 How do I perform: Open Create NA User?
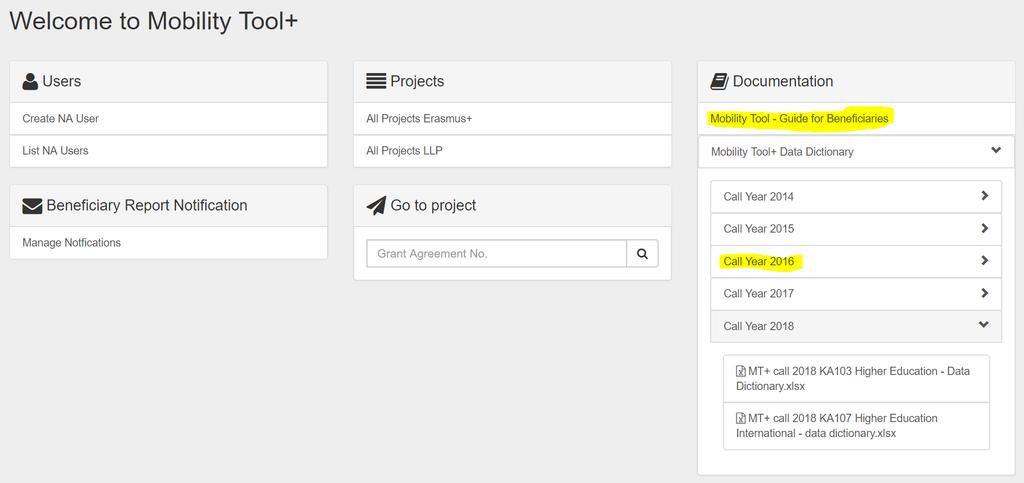pos(60,119)
